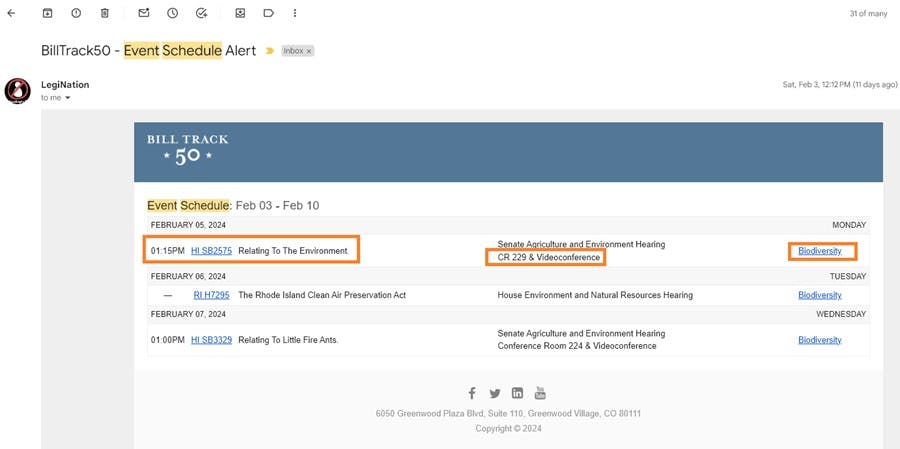Mark email as unread

(x=144, y=13)
